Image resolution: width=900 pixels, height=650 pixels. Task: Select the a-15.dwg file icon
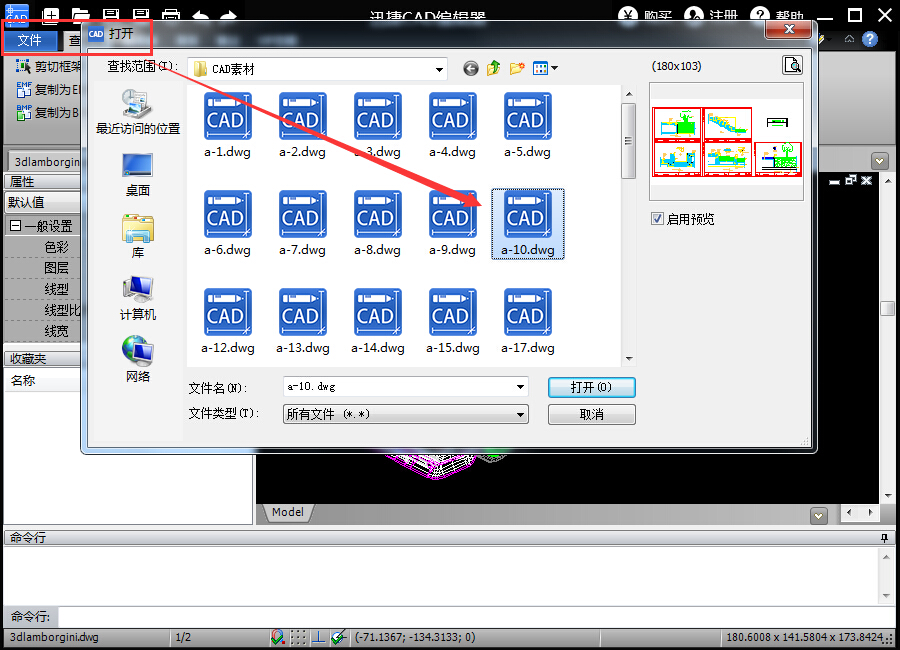452,312
